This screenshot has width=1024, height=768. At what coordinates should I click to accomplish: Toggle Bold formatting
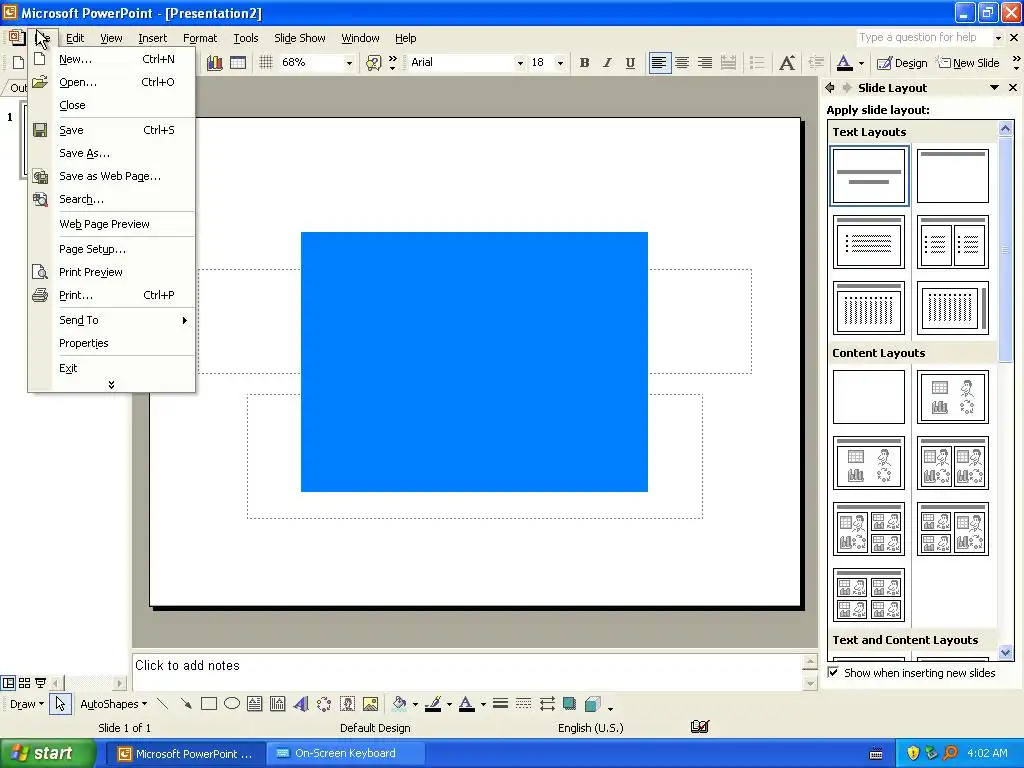584,63
